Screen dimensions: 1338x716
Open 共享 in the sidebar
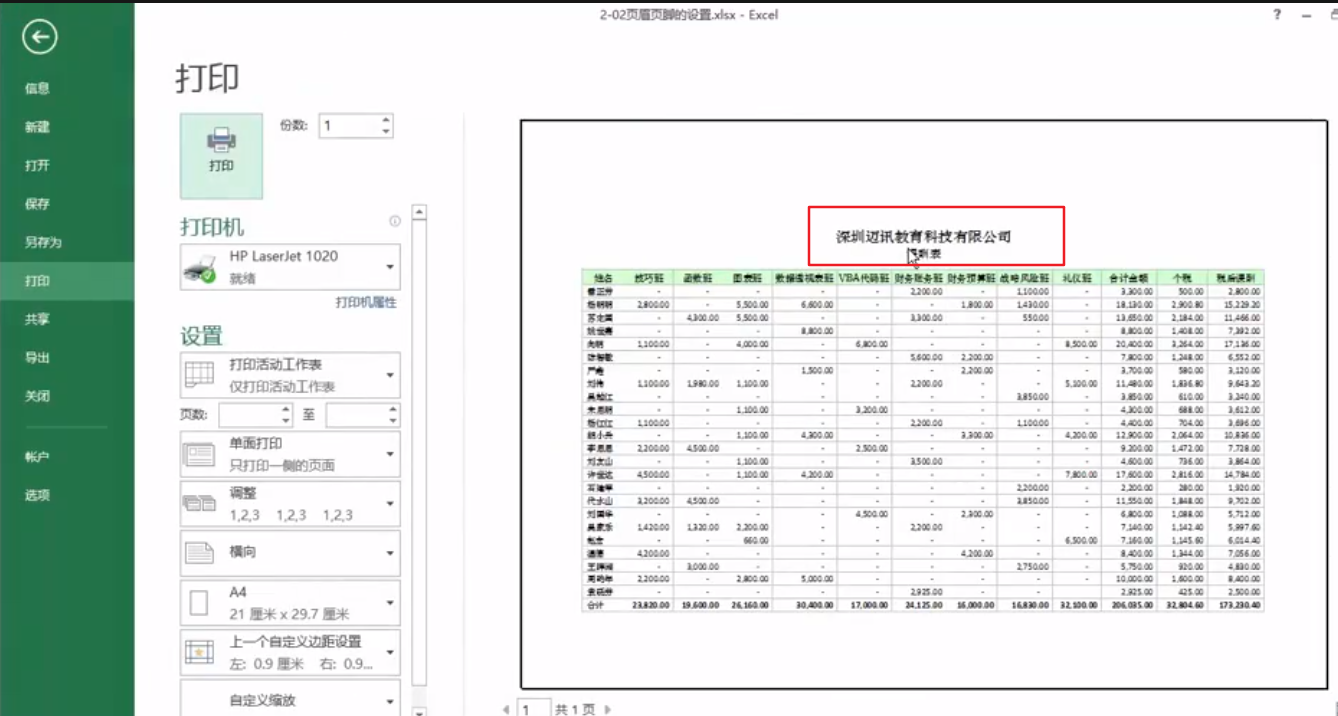pyautogui.click(x=37, y=319)
